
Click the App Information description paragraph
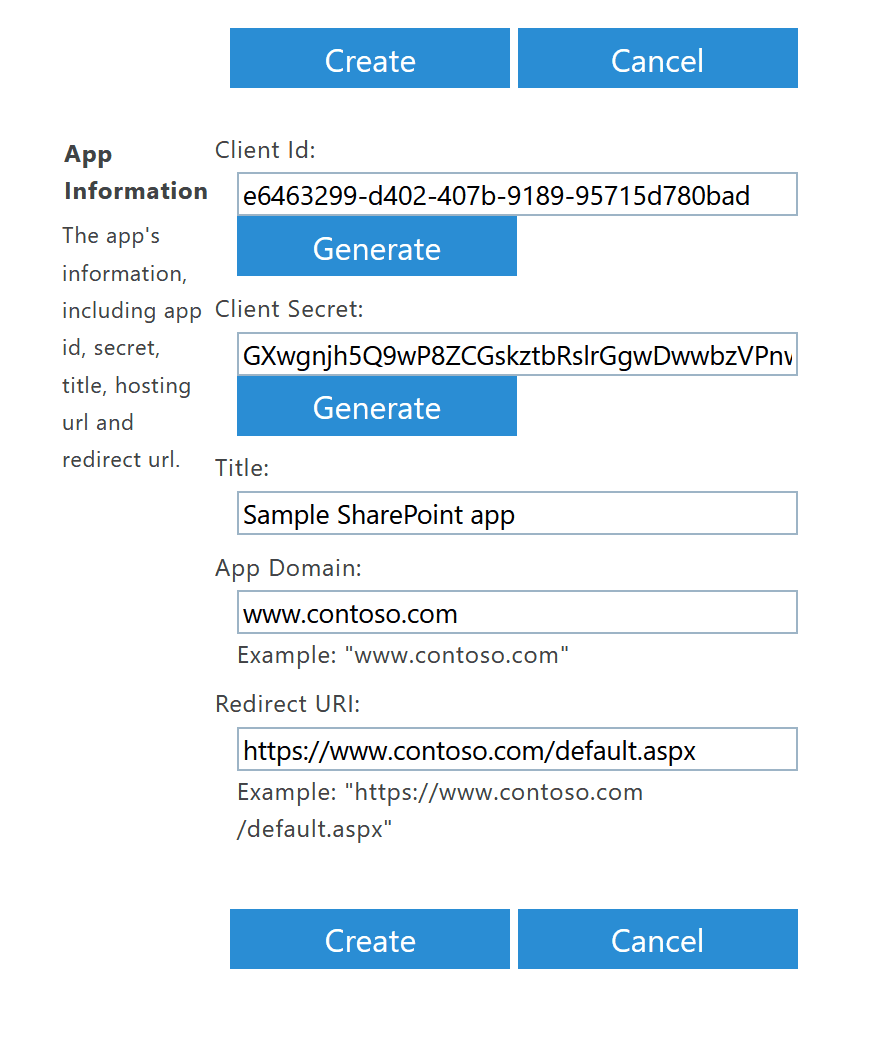point(130,347)
